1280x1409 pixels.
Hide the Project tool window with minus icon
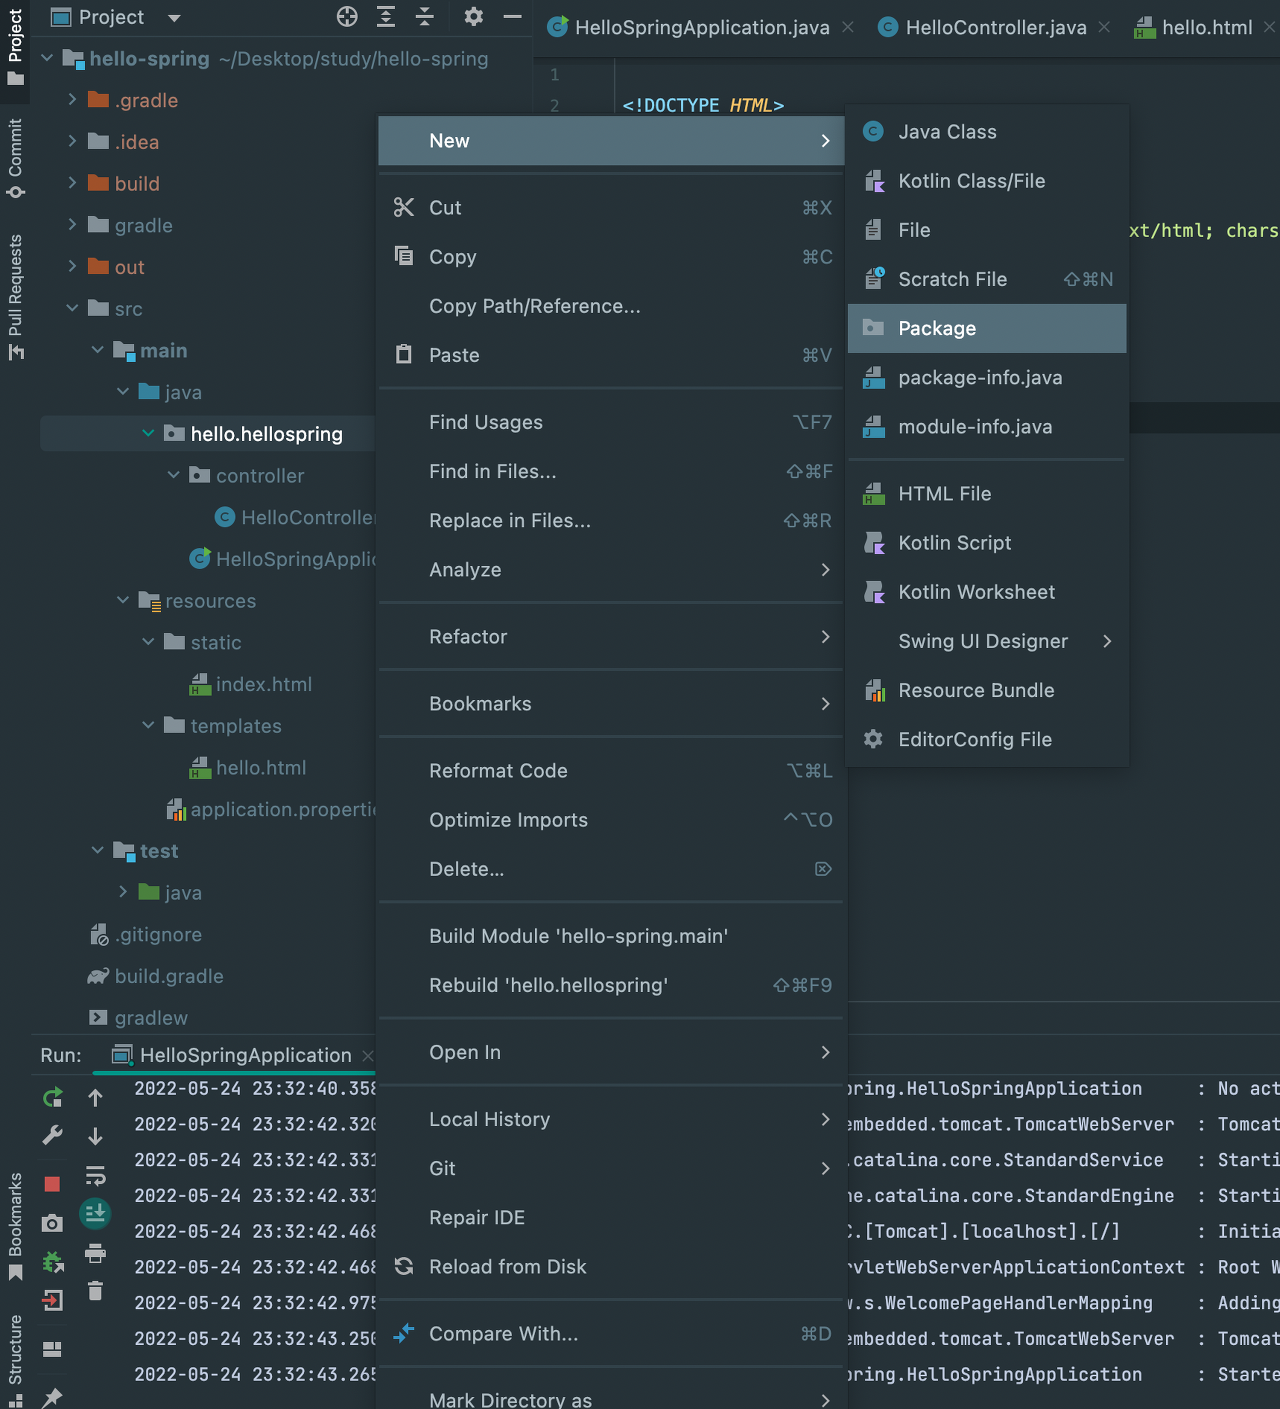512,16
